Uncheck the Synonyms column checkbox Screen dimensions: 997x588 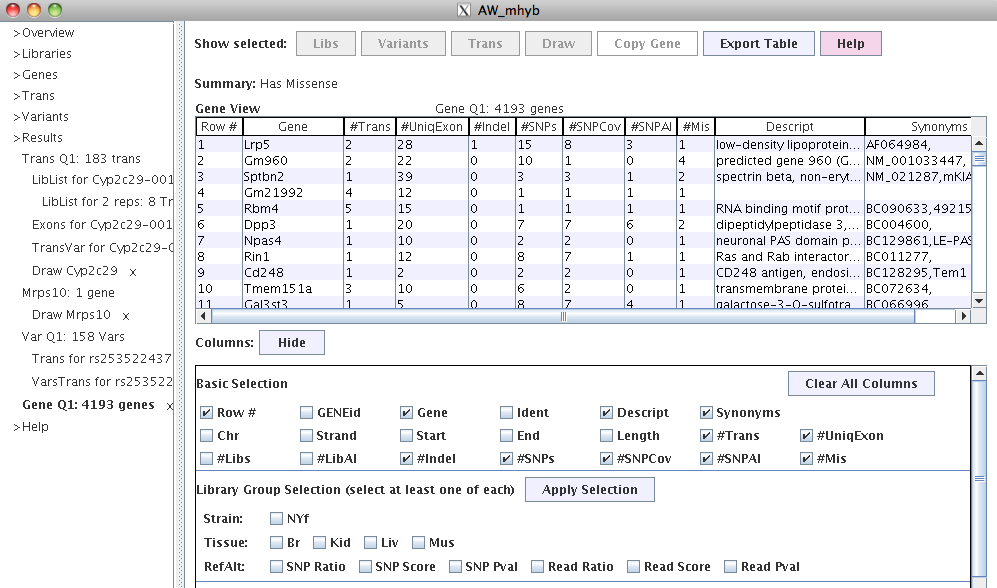click(x=707, y=412)
